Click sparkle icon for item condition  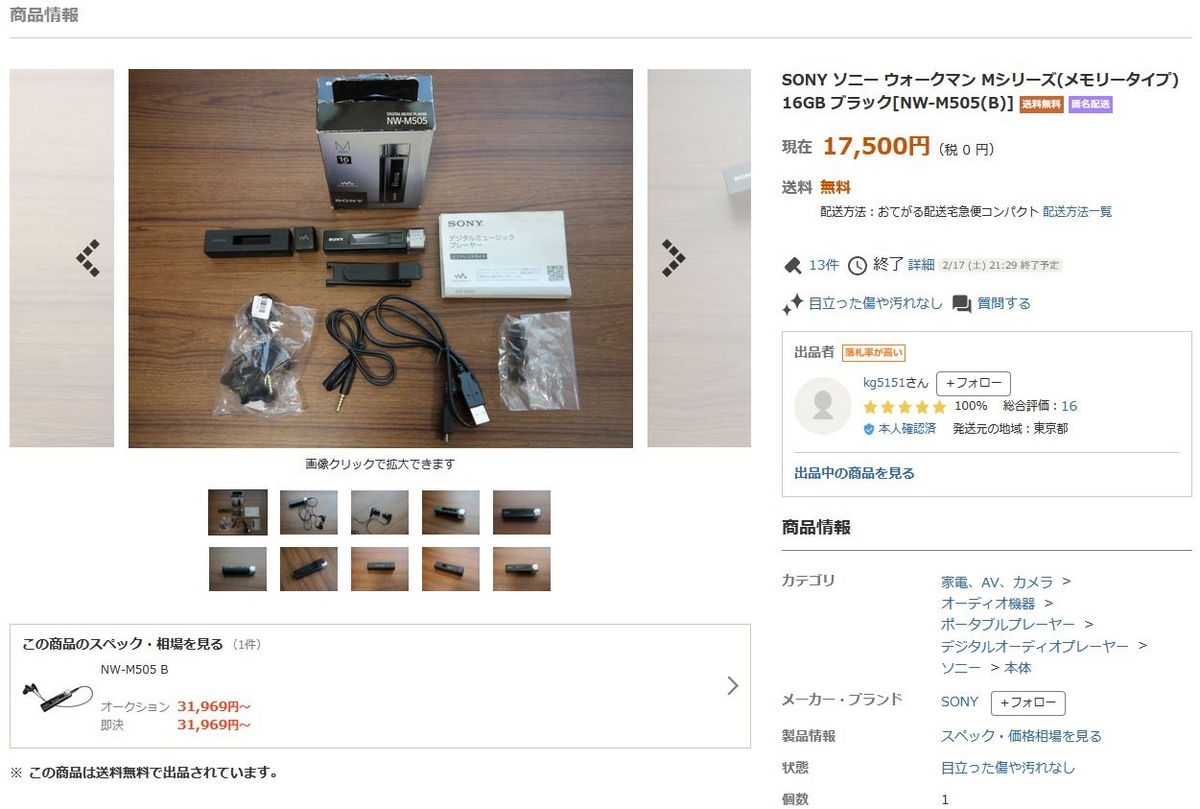tap(793, 303)
